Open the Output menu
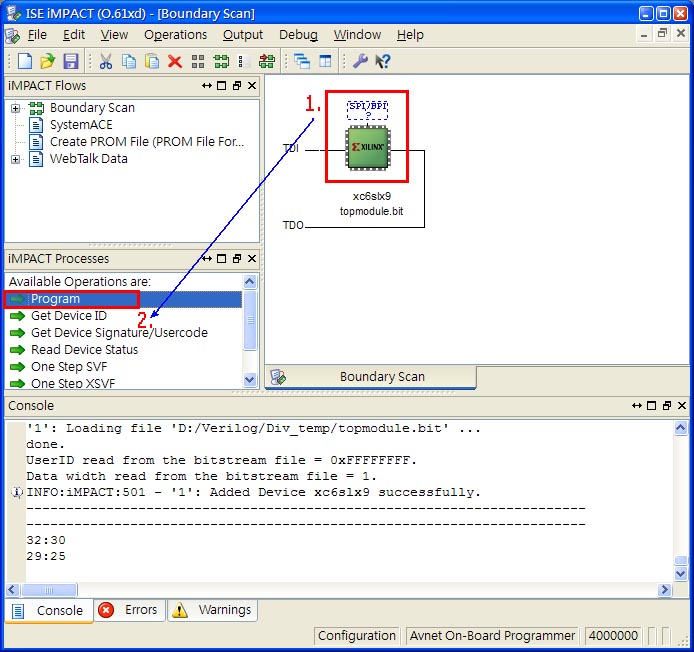Viewport: 694px width, 652px height. click(x=243, y=35)
